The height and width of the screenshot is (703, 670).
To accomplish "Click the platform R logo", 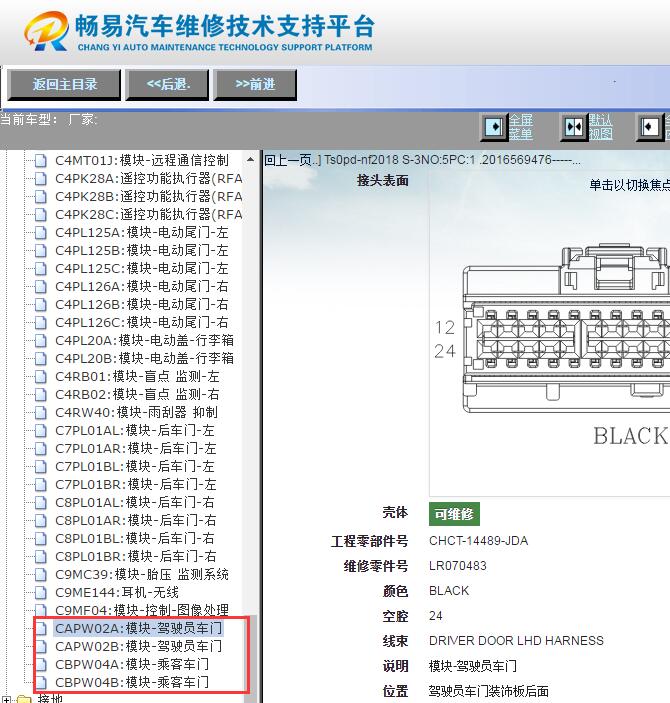I will coord(47,31).
